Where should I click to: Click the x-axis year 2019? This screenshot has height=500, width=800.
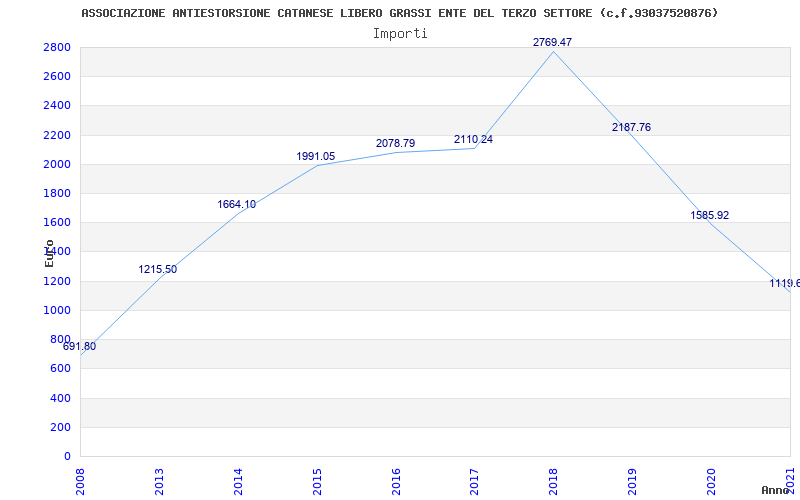(633, 481)
